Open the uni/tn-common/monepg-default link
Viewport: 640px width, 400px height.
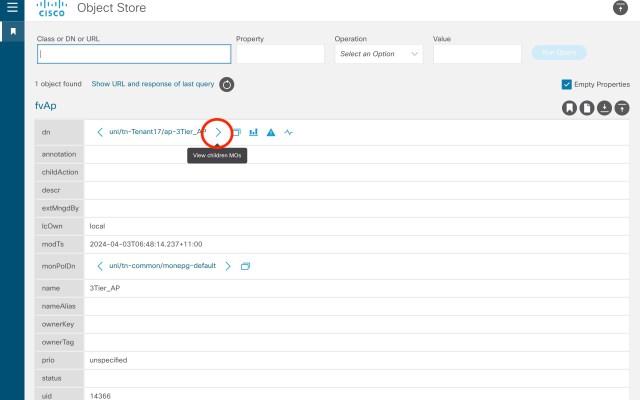163,266
